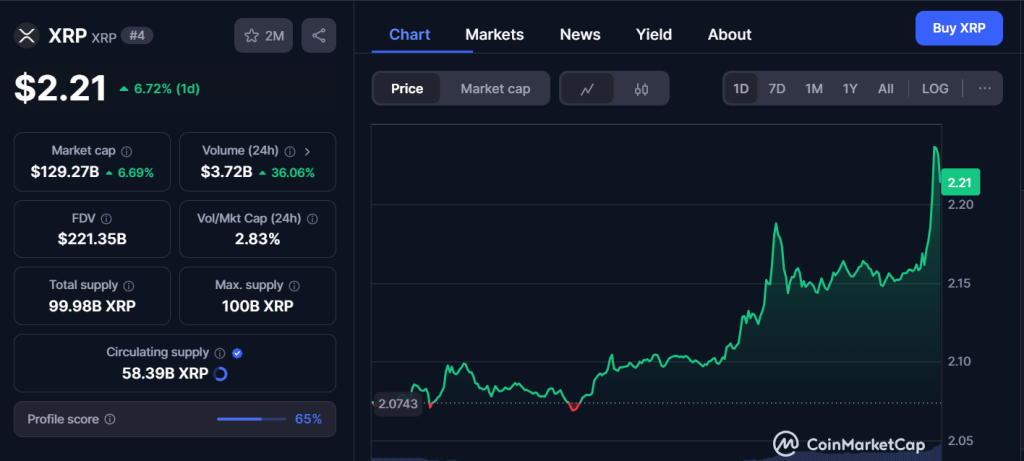Click the 2.83% Vol/Mkt Cap value
The width and height of the screenshot is (1024, 461).
coord(257,239)
